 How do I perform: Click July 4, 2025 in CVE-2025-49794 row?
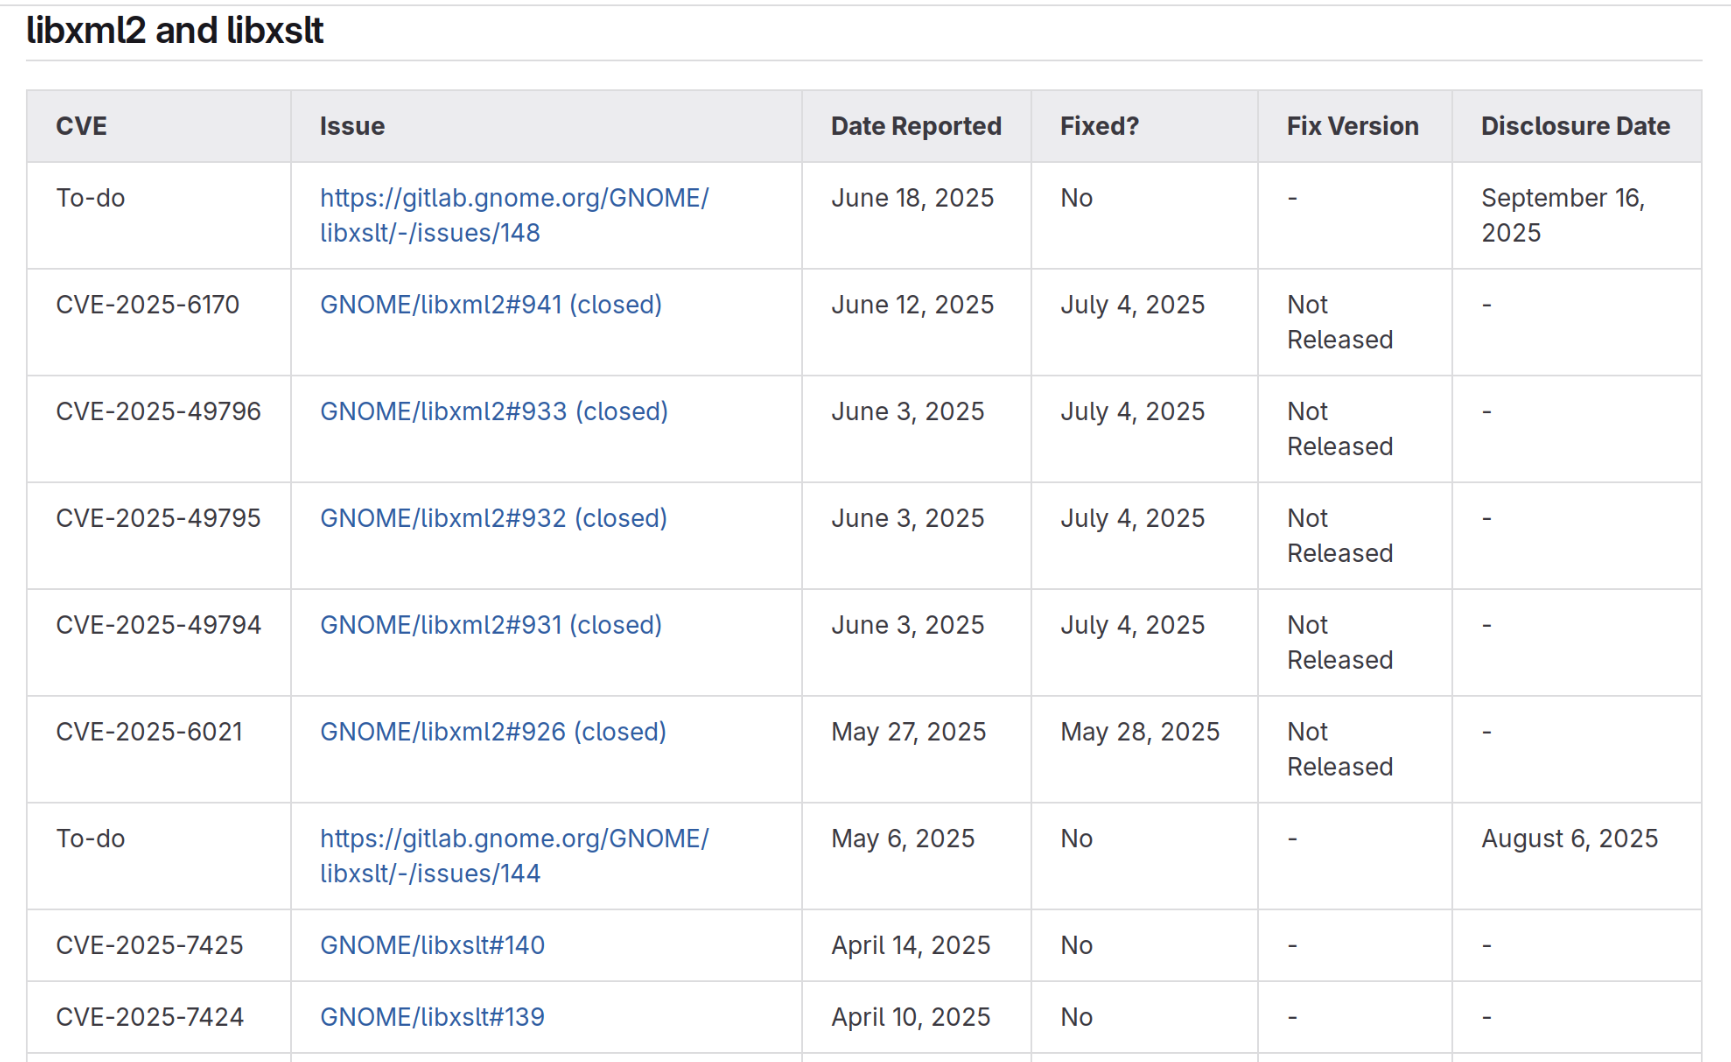(1132, 626)
